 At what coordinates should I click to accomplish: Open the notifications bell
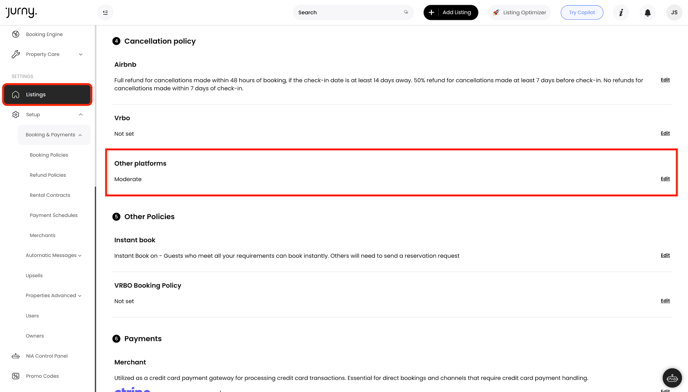[647, 13]
